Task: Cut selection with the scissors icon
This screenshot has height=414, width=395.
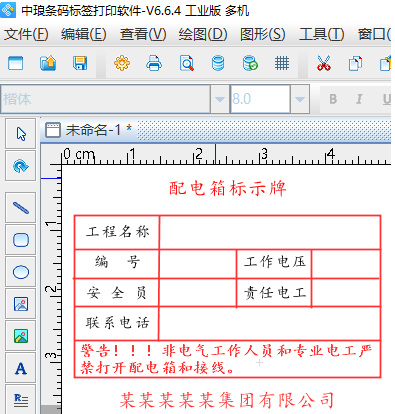Action: pyautogui.click(x=323, y=63)
